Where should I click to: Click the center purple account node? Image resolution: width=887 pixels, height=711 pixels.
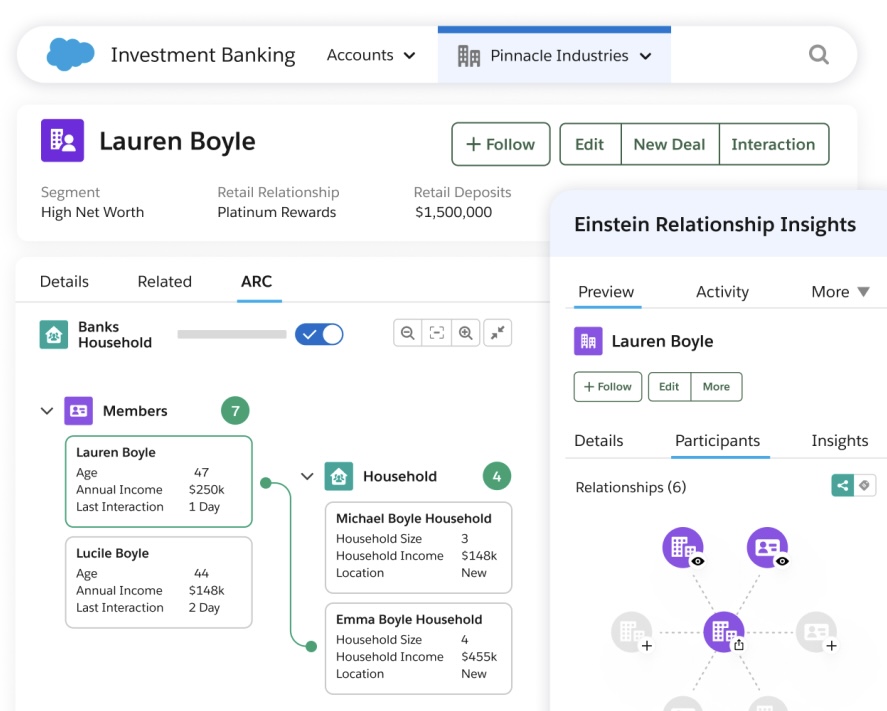tap(724, 632)
